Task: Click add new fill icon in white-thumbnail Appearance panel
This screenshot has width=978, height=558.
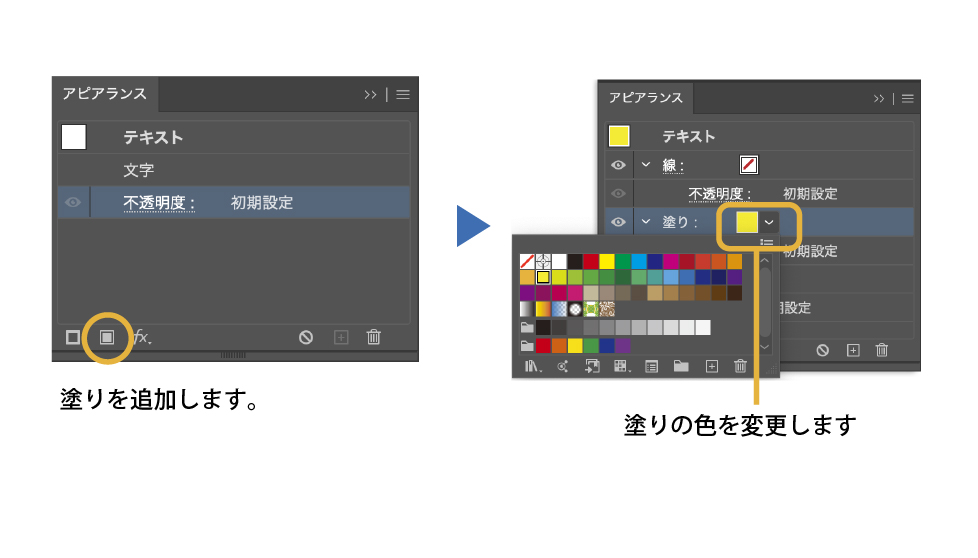Action: pyautogui.click(x=107, y=337)
